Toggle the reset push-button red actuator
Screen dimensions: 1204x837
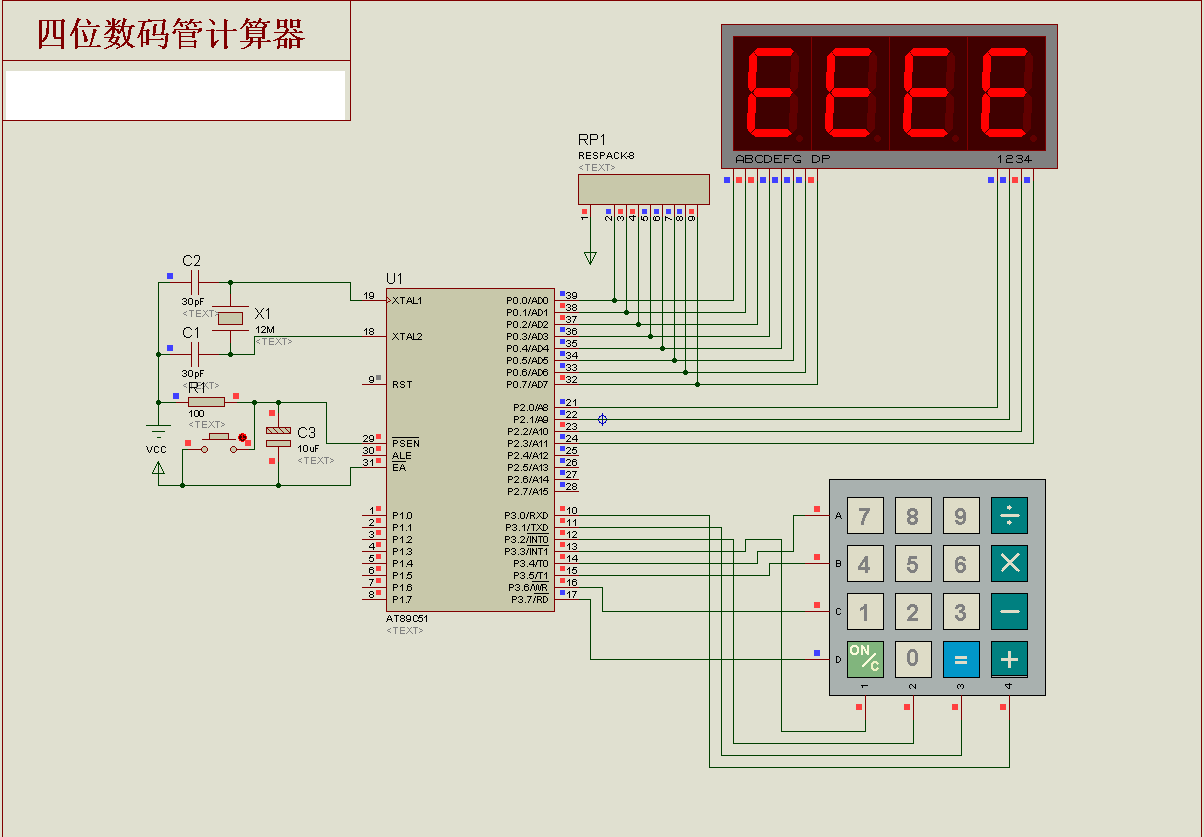pos(242,437)
